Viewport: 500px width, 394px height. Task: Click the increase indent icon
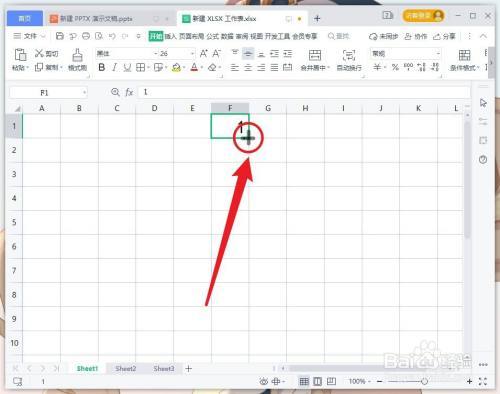[288, 53]
